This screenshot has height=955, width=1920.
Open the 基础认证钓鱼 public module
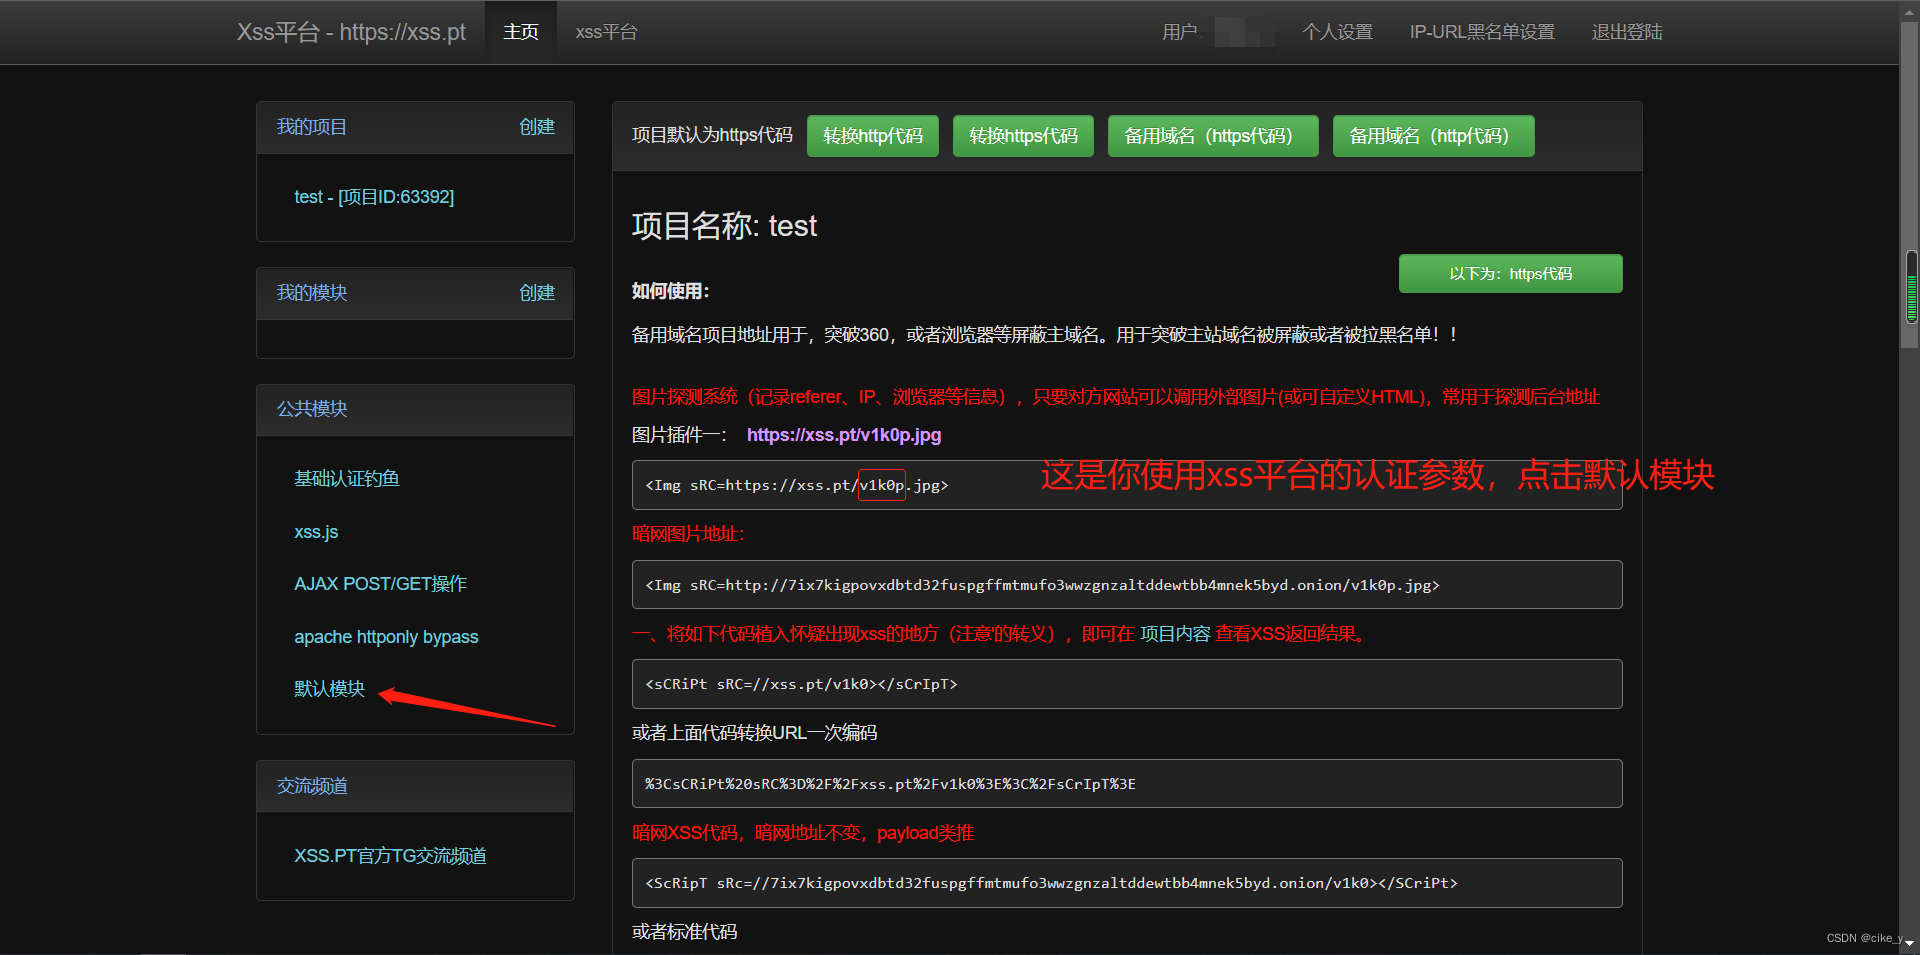(347, 479)
